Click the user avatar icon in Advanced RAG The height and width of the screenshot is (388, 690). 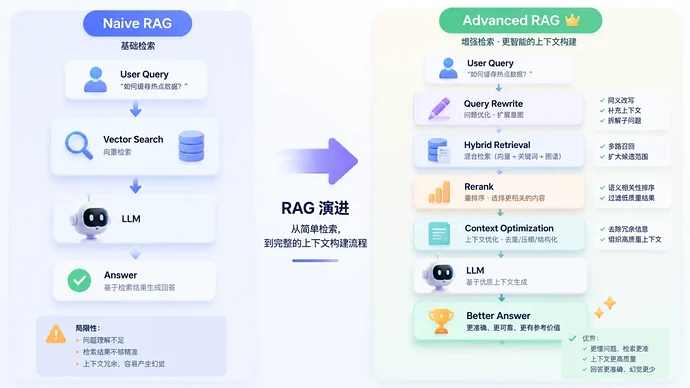tap(448, 68)
